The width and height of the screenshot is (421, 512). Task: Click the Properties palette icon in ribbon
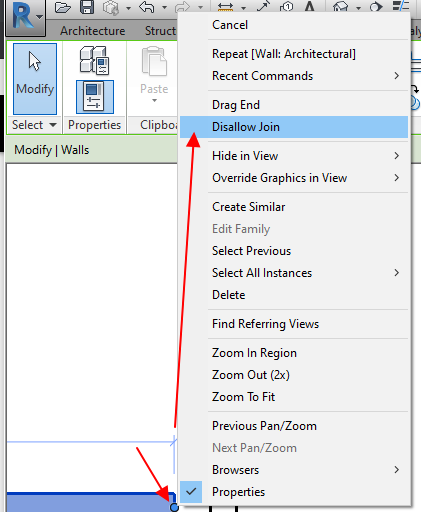coord(95,97)
